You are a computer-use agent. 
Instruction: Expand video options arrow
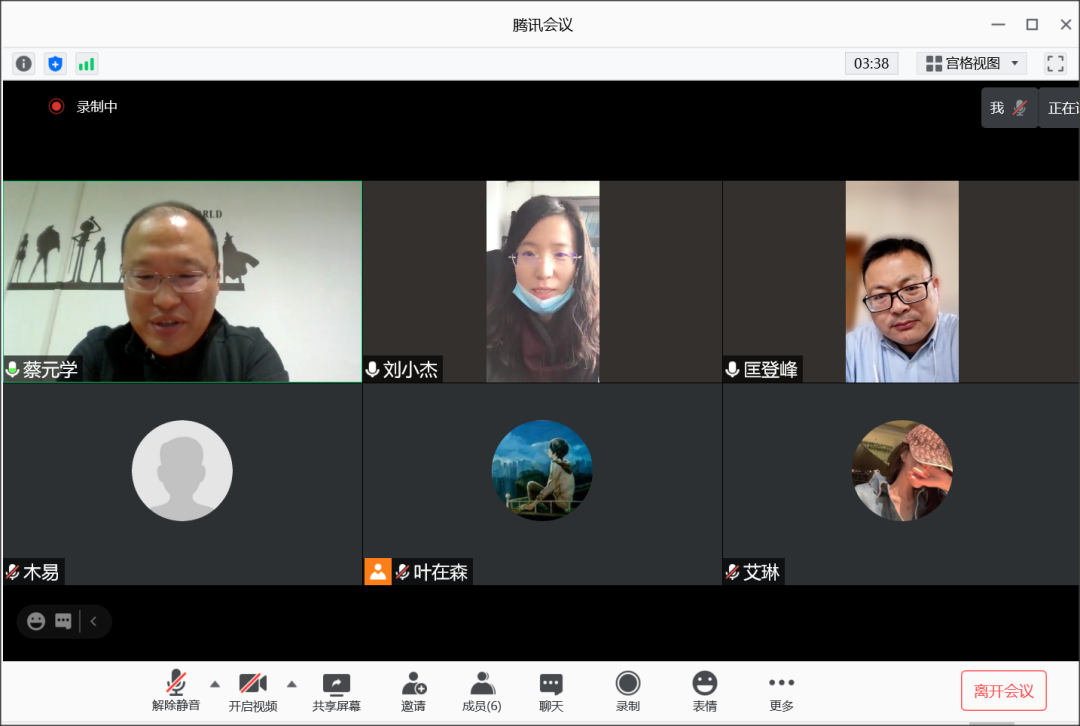[x=292, y=684]
